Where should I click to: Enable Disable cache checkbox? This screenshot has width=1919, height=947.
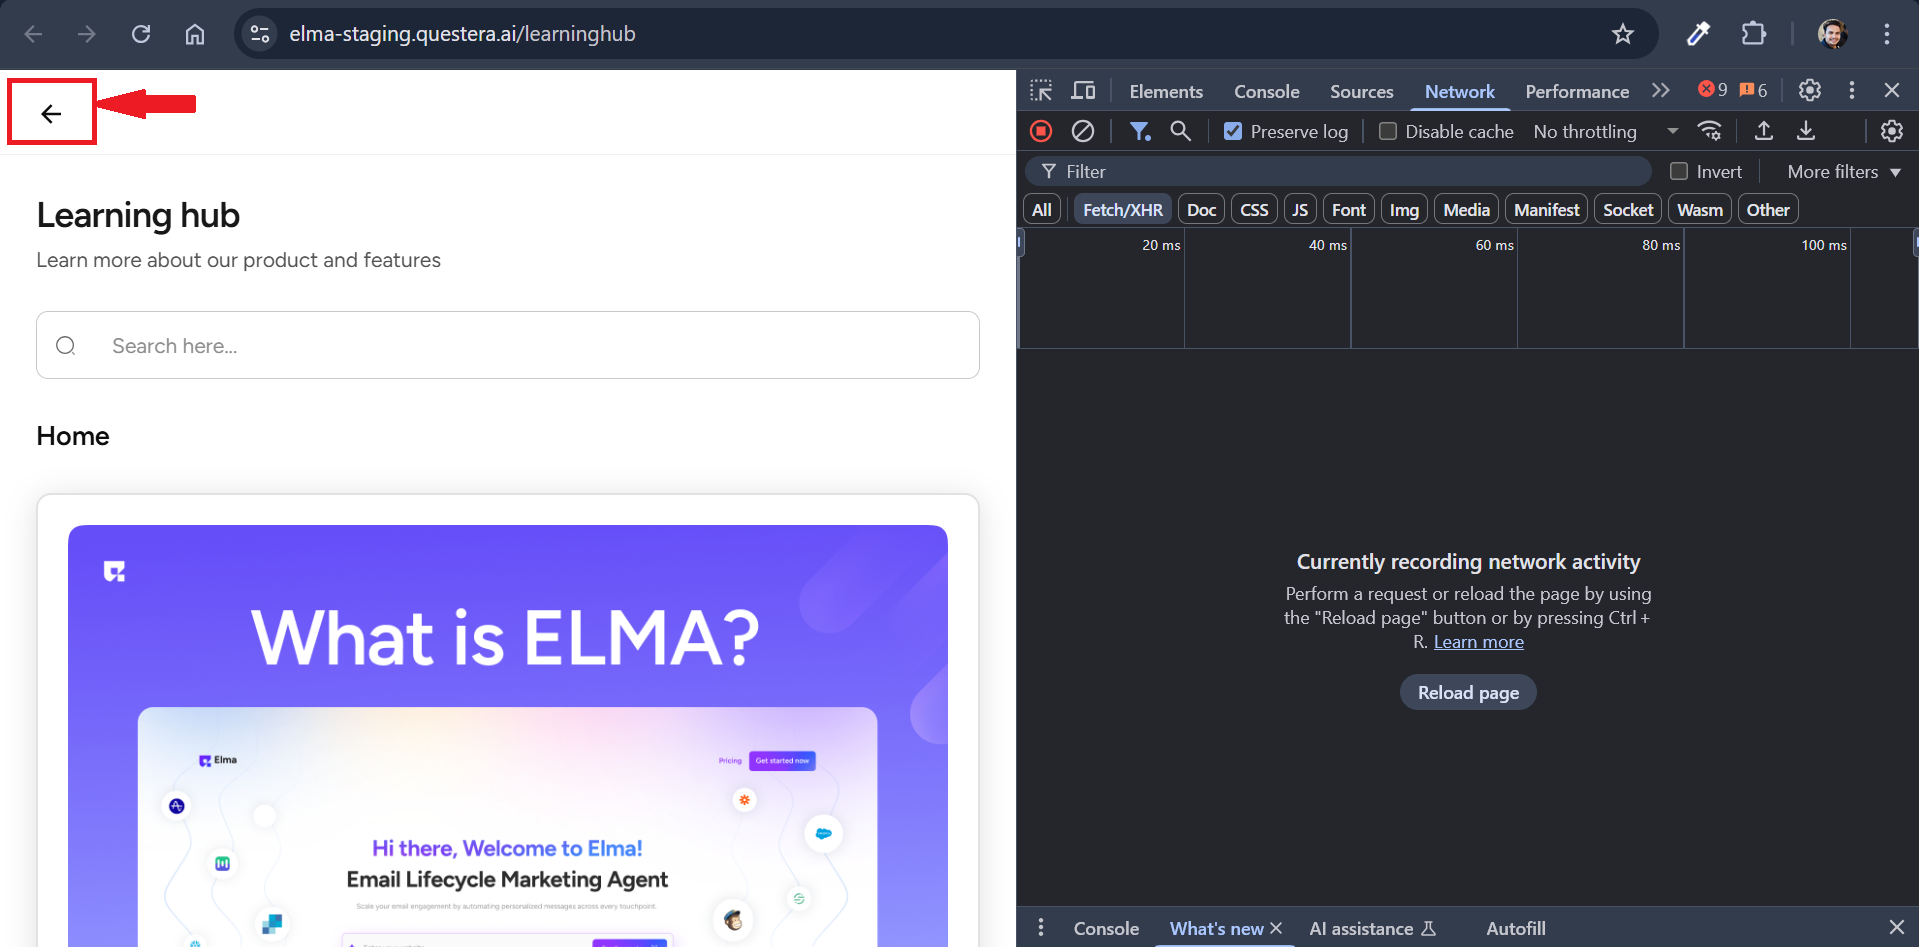pos(1388,131)
